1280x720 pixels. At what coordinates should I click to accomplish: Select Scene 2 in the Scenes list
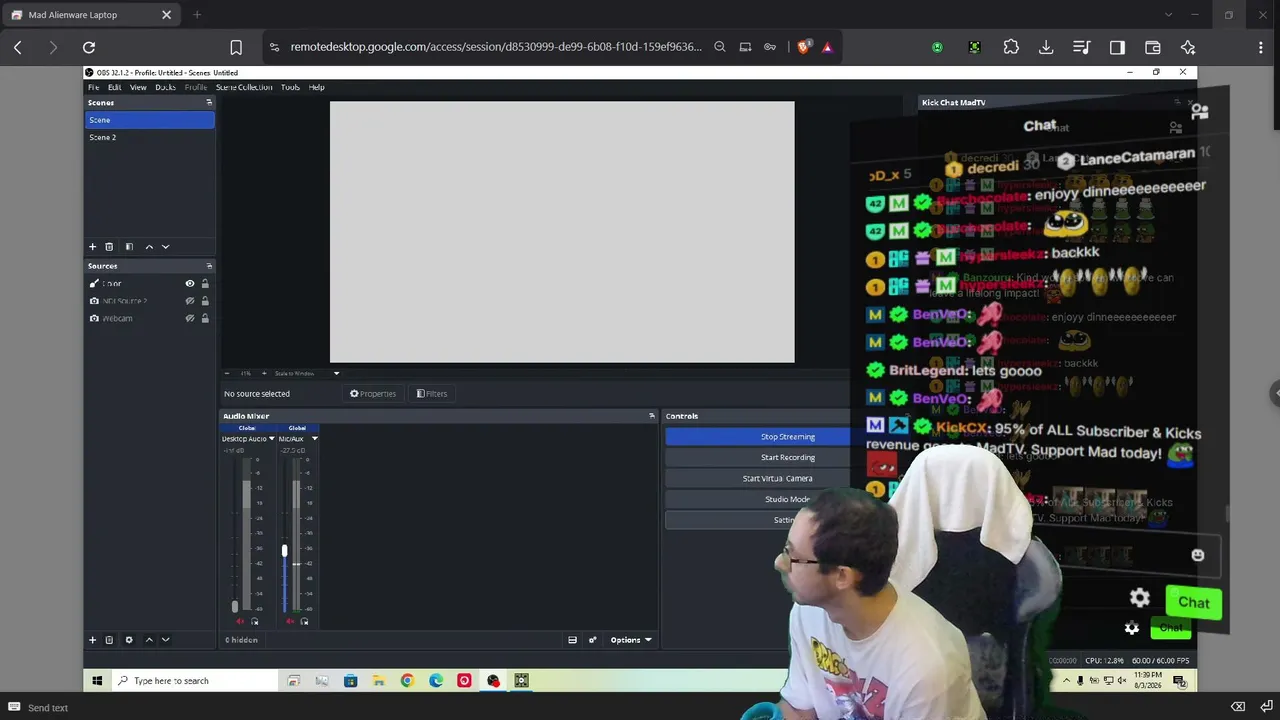pyautogui.click(x=150, y=137)
